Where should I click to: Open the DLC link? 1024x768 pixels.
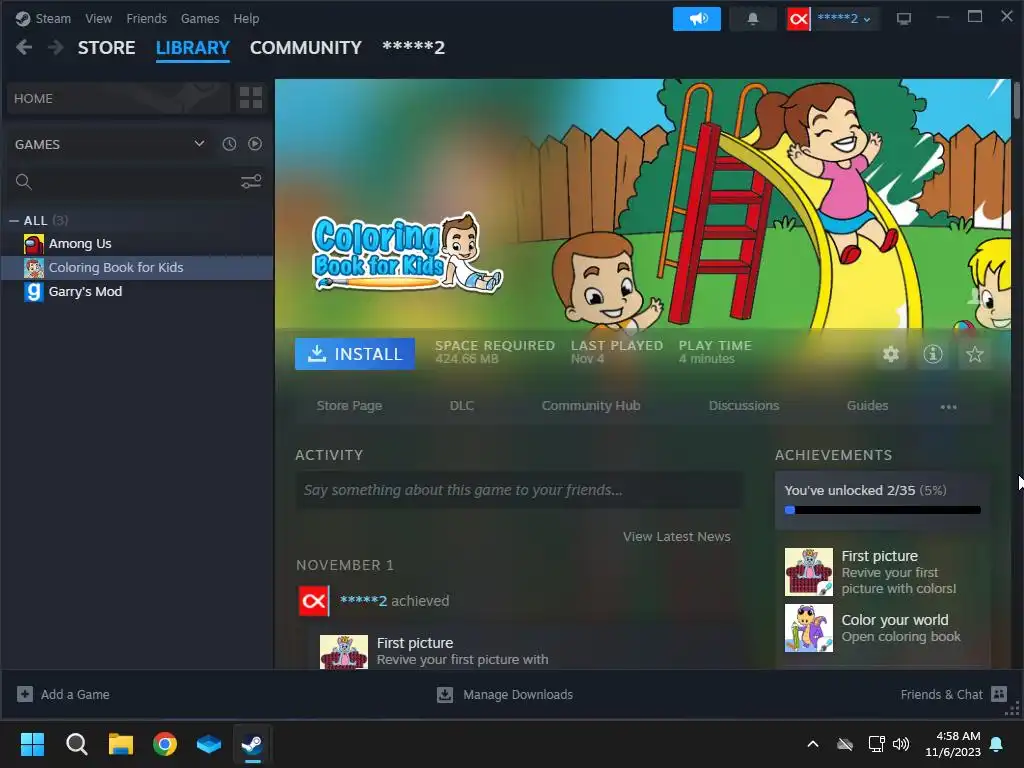click(x=462, y=406)
